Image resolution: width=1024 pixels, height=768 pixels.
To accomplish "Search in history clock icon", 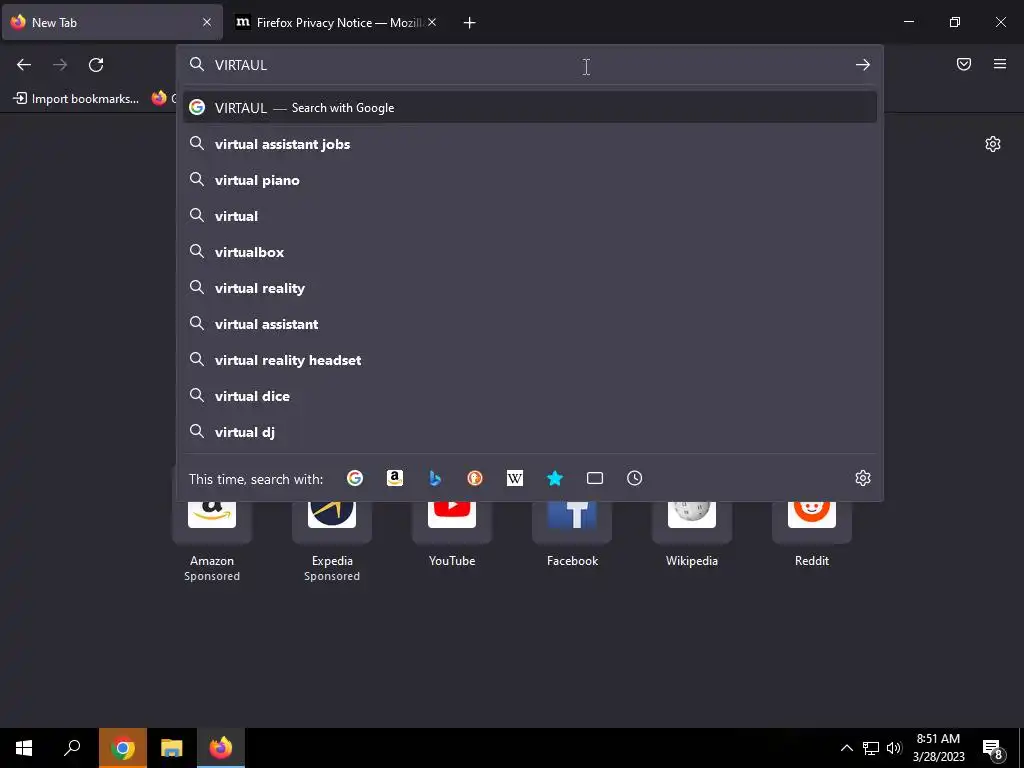I will [635, 478].
